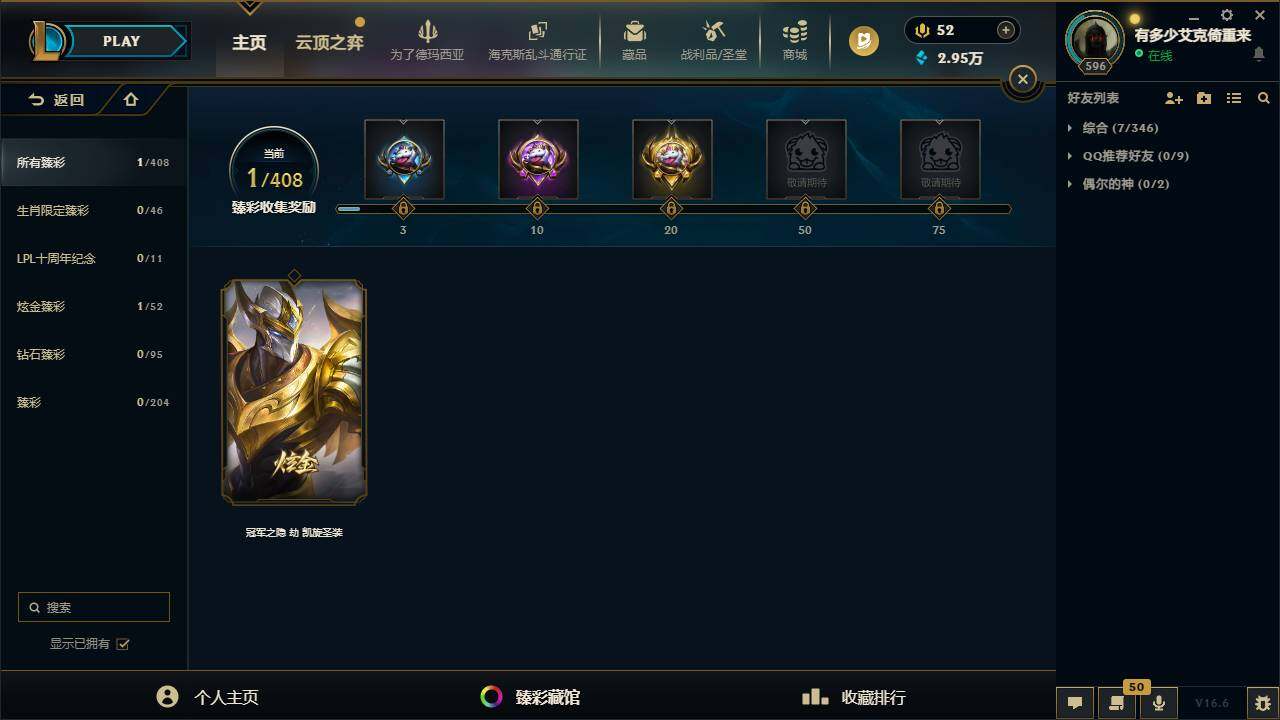1280x720 pixels.
Task: Click the microphone voice icon
Action: 1159,703
